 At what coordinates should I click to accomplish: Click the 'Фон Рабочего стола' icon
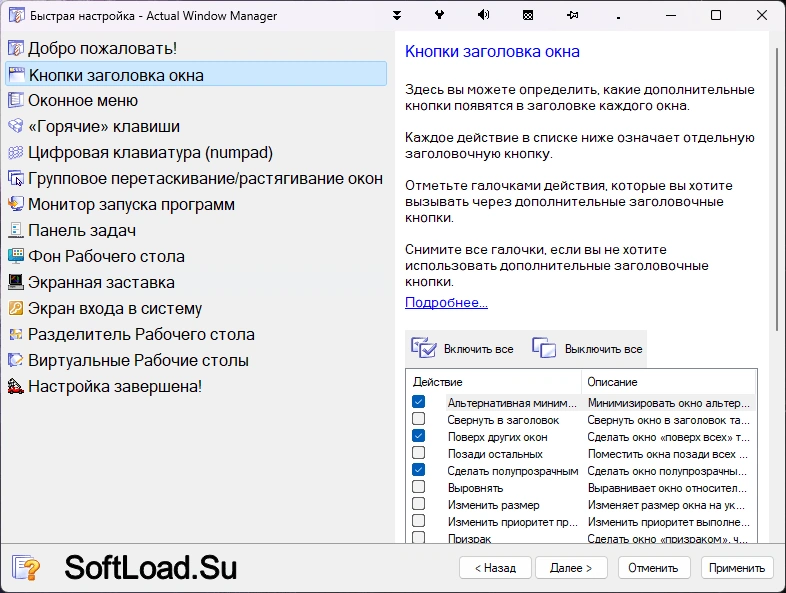point(16,256)
